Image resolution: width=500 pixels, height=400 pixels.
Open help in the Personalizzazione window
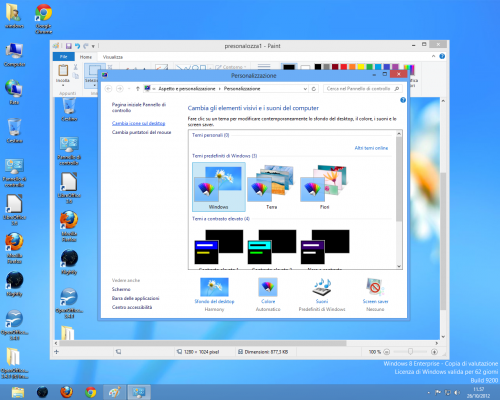(403, 100)
